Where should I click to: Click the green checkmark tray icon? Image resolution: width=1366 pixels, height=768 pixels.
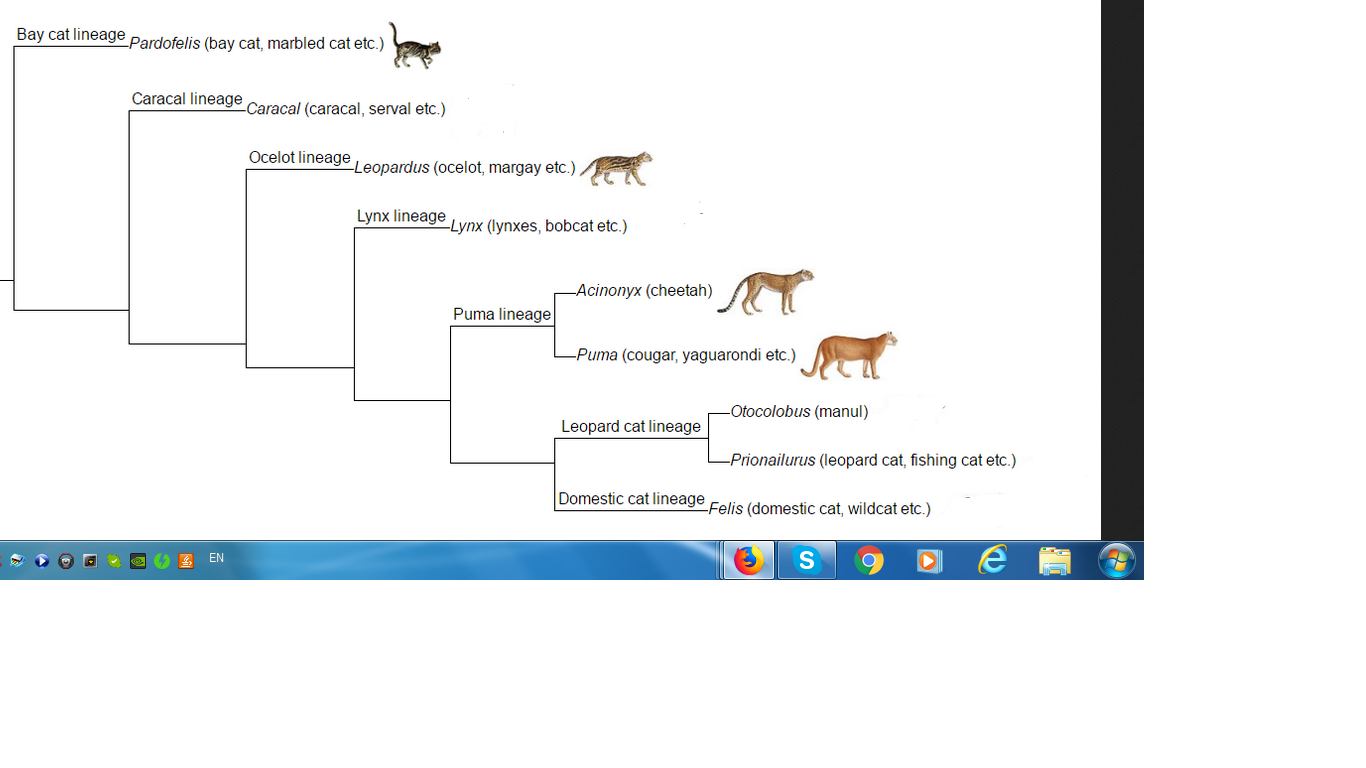pos(114,561)
